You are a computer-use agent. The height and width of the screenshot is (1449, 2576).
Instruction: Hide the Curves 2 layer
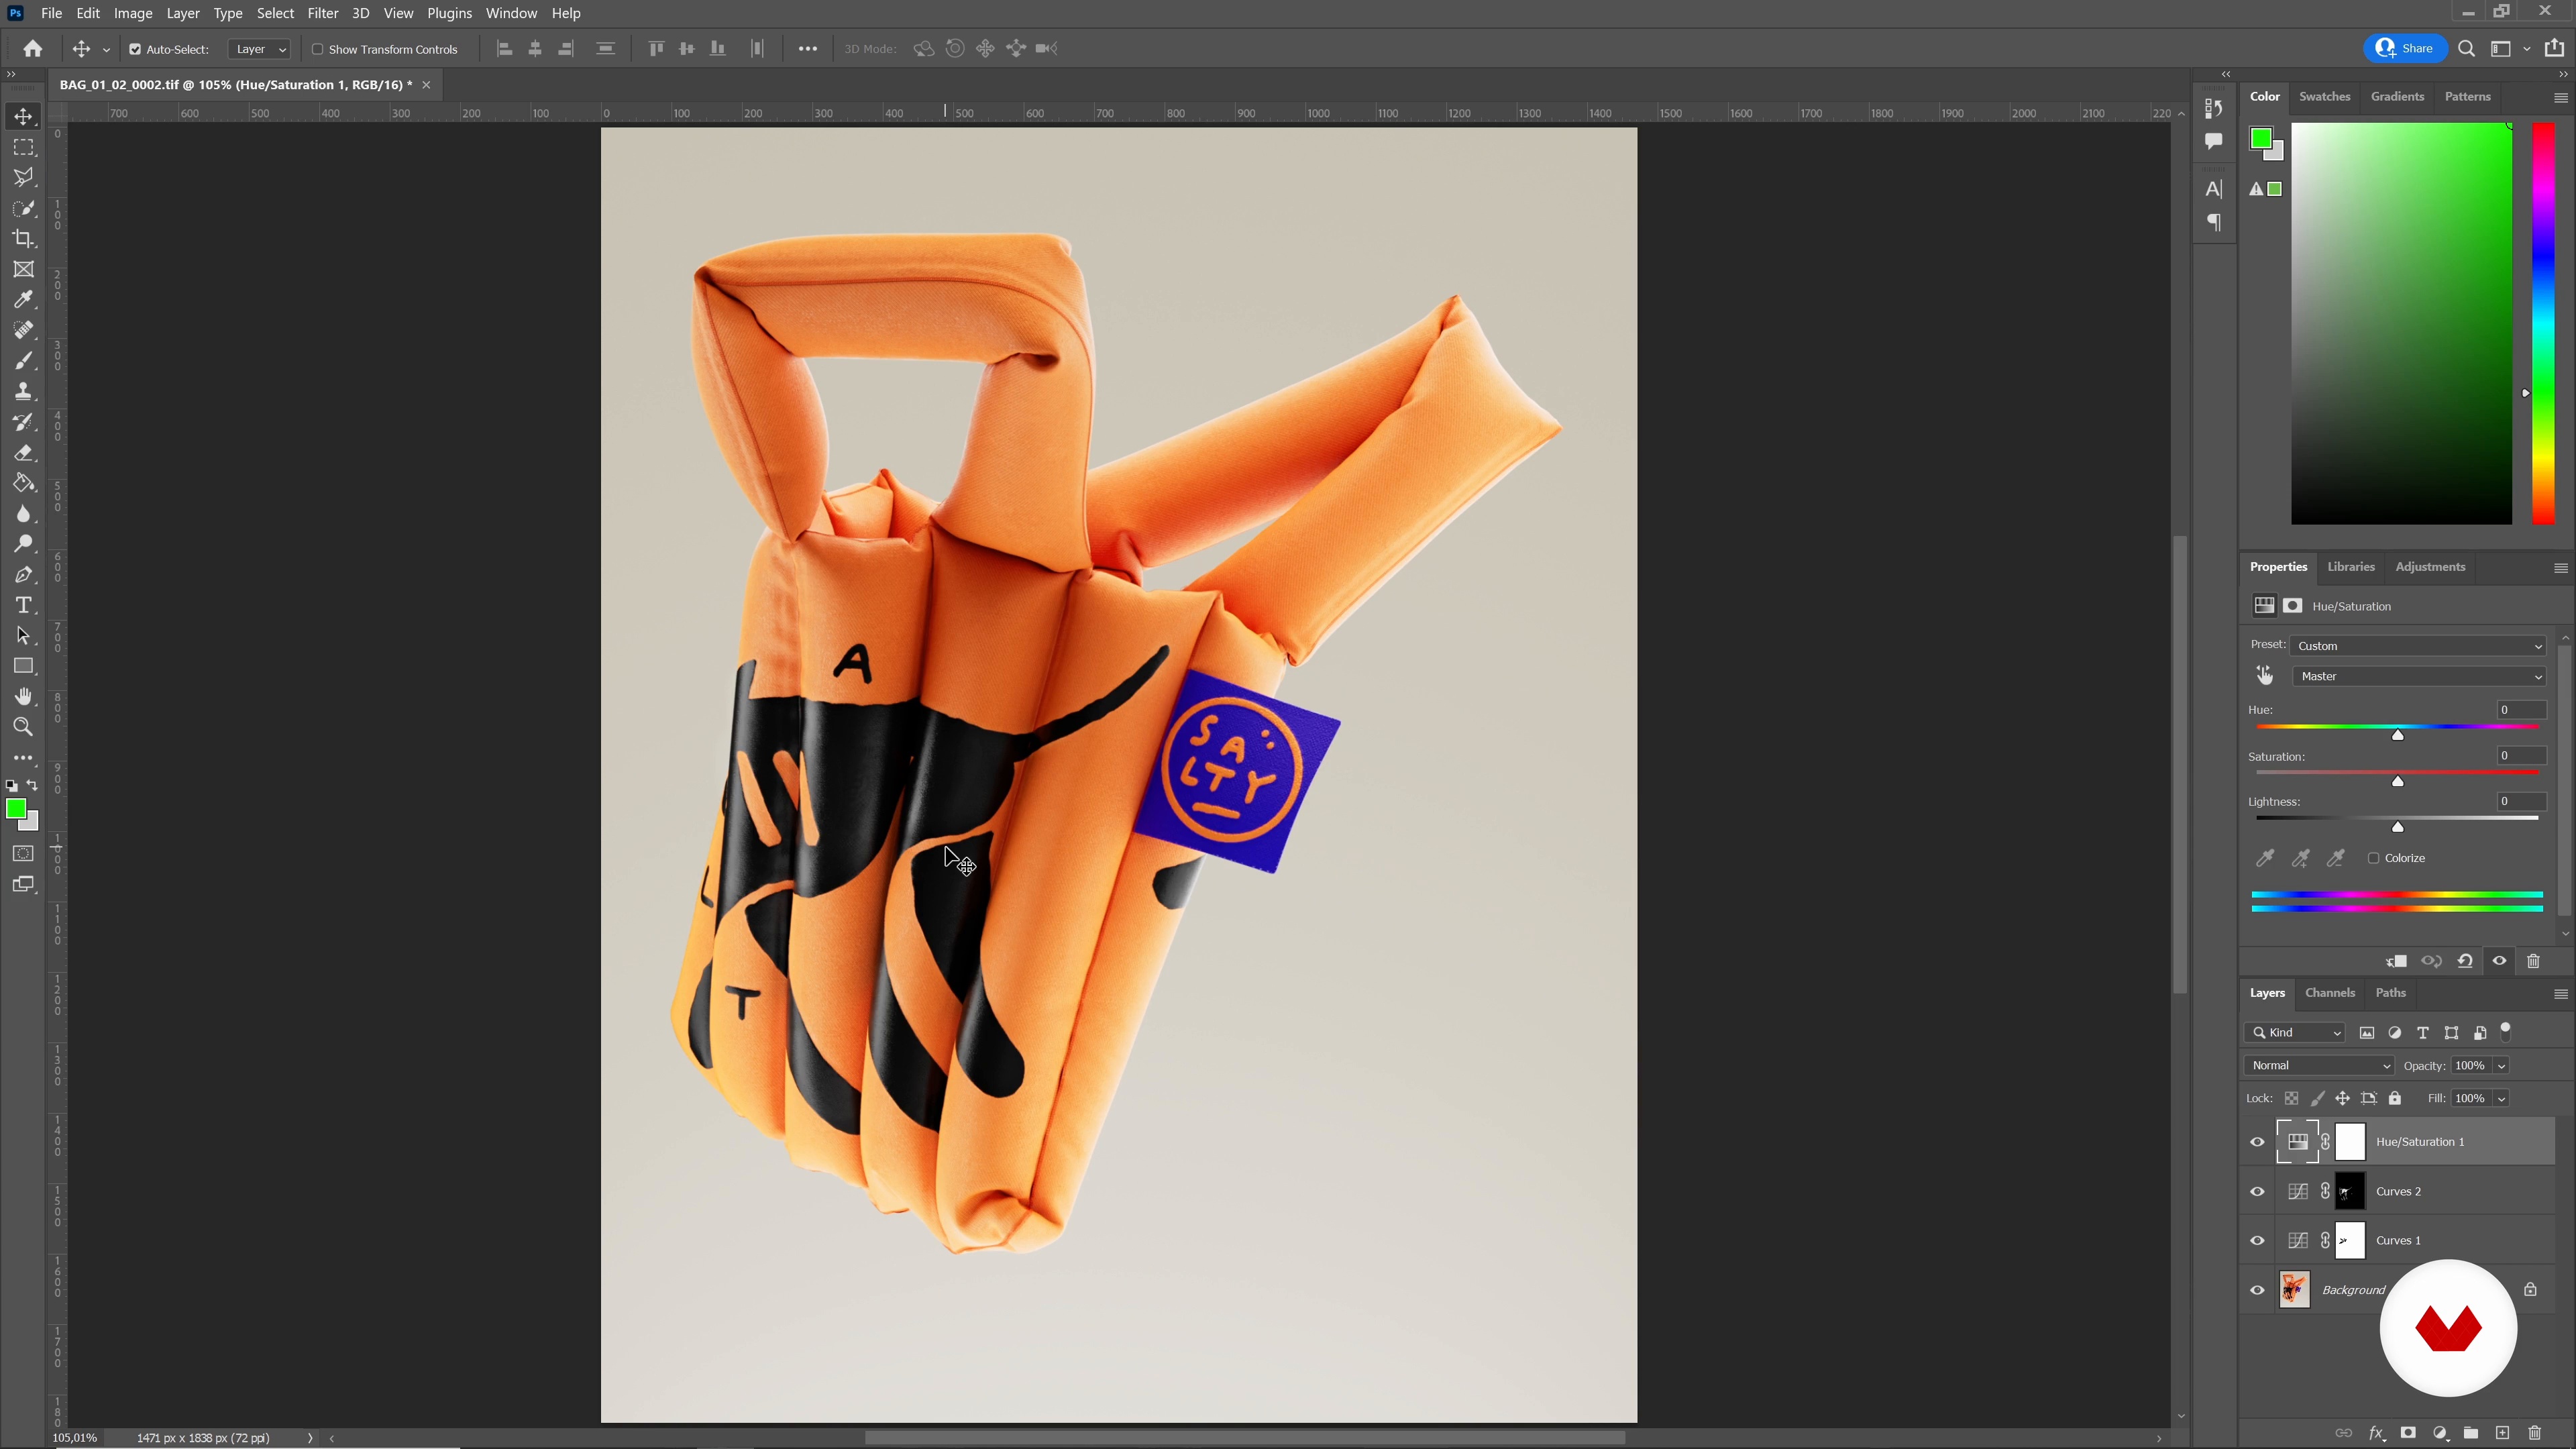[x=2257, y=1191]
